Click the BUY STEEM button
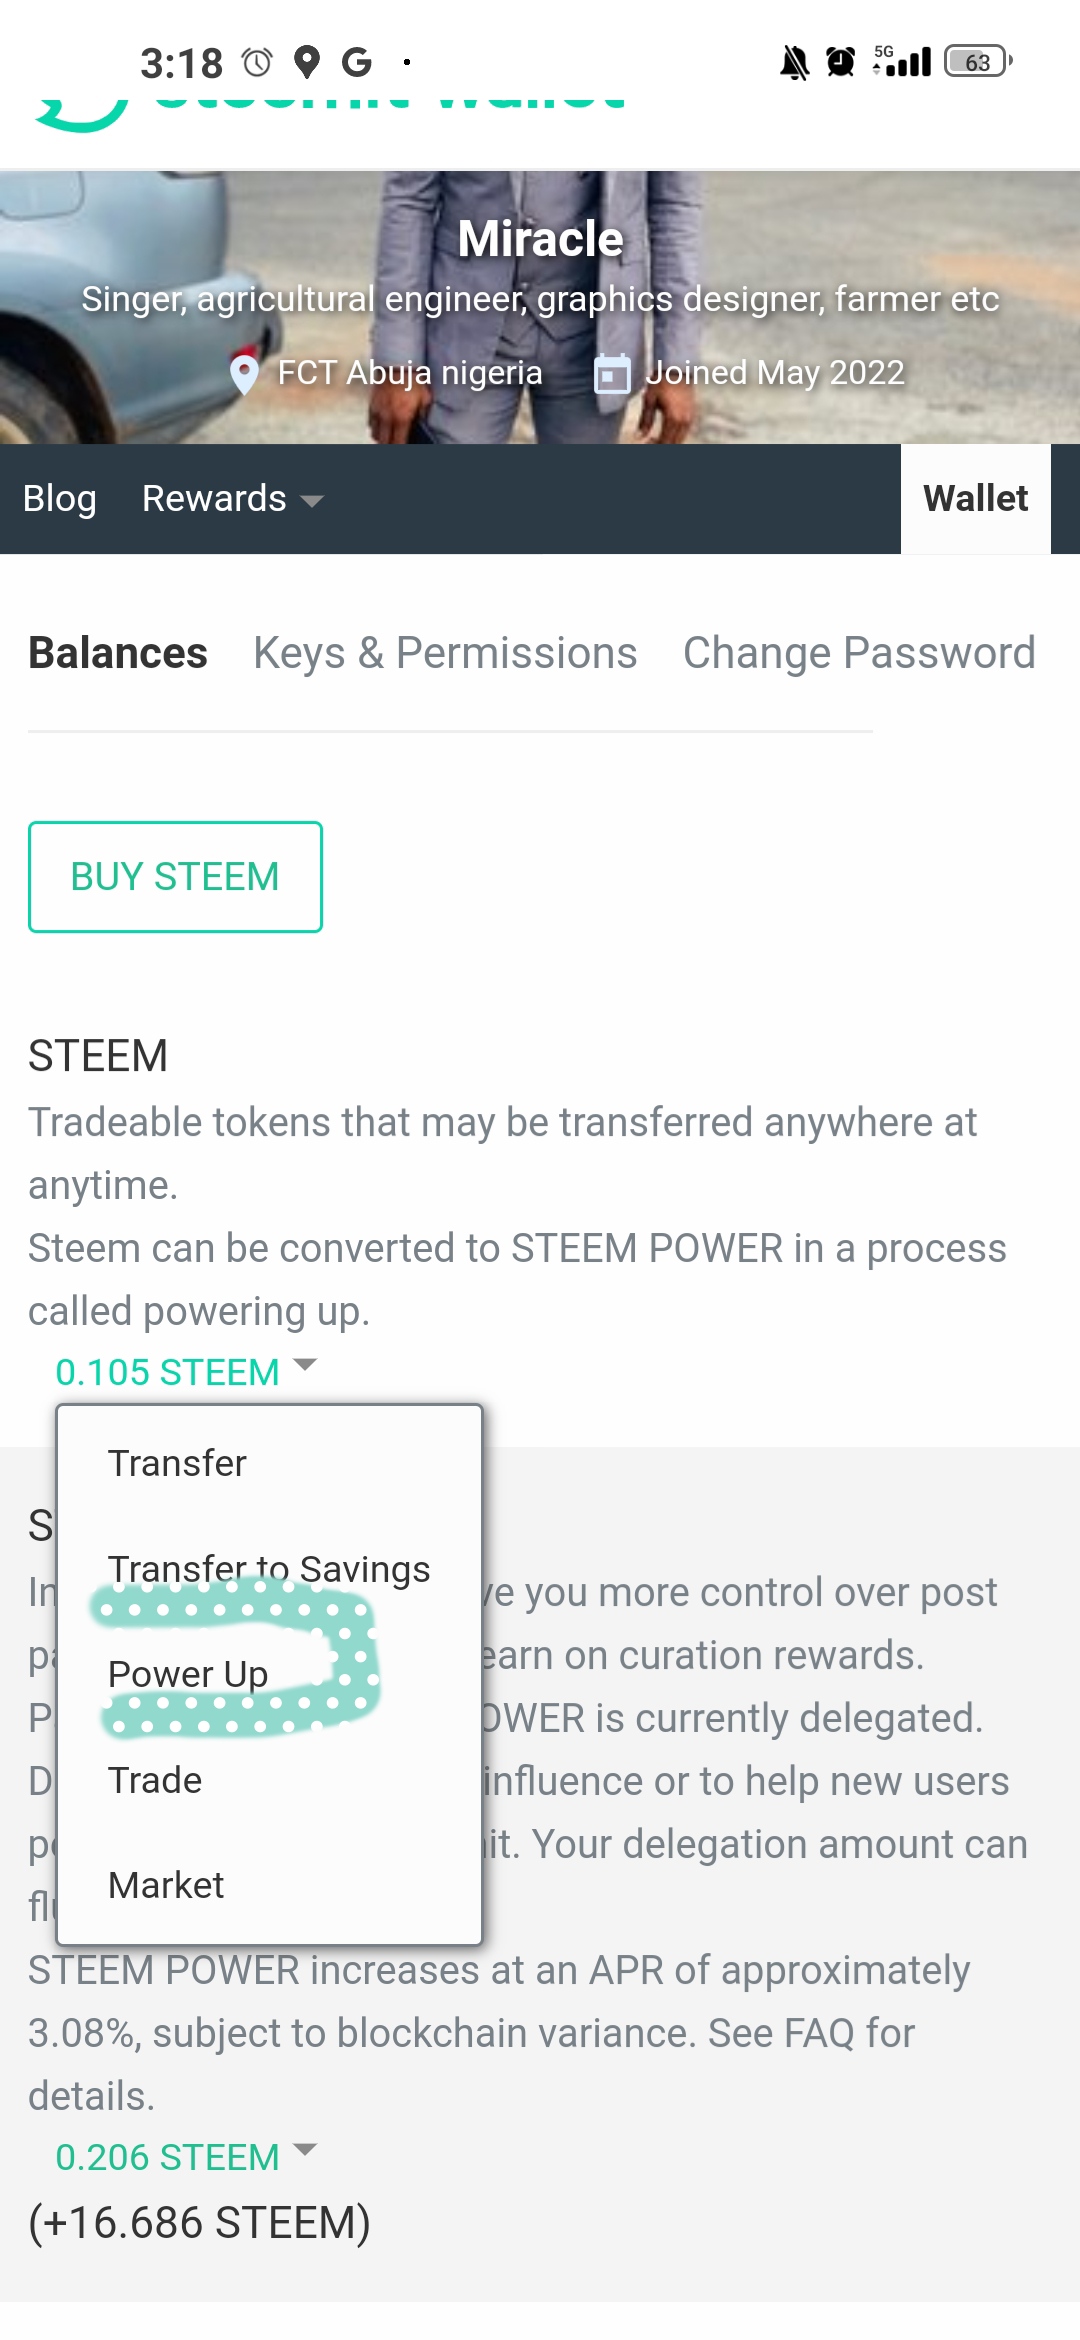This screenshot has width=1080, height=2340. [175, 877]
